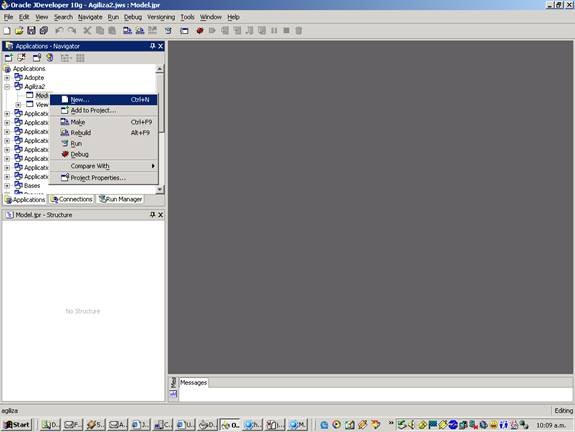Expand the Bases application node
Screen dimensions: 575x432
(7, 186)
